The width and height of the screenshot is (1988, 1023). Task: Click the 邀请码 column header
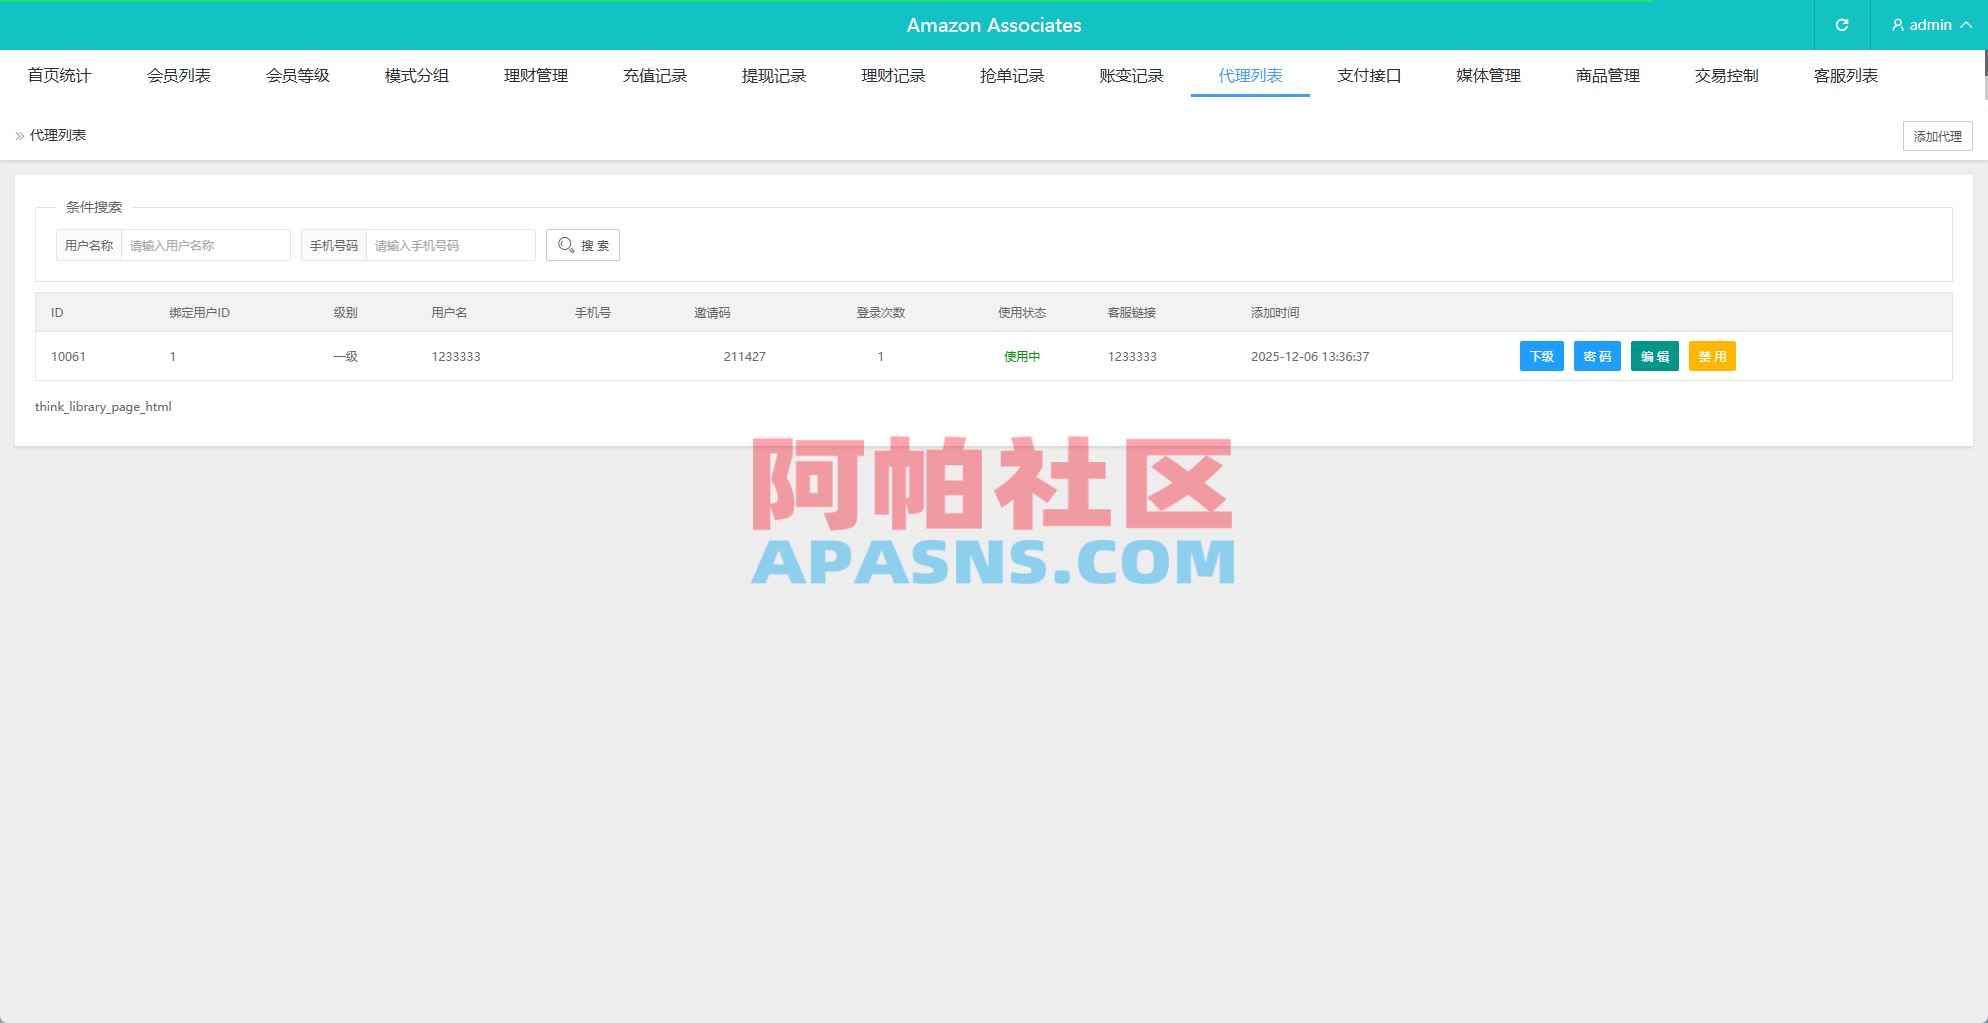point(712,313)
